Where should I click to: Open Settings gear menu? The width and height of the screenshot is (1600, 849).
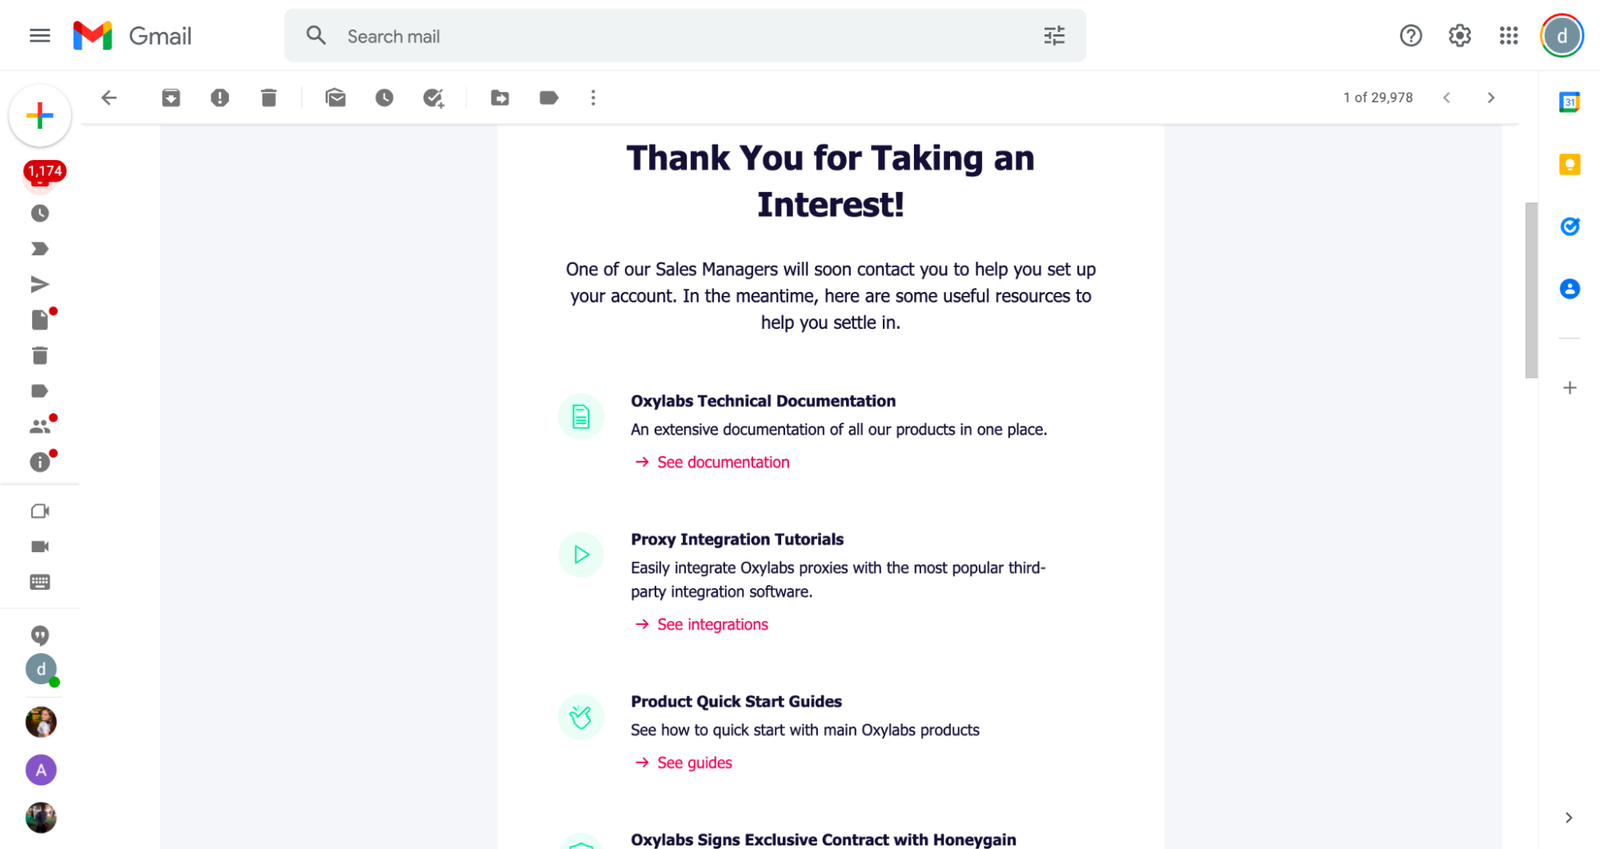tap(1460, 36)
